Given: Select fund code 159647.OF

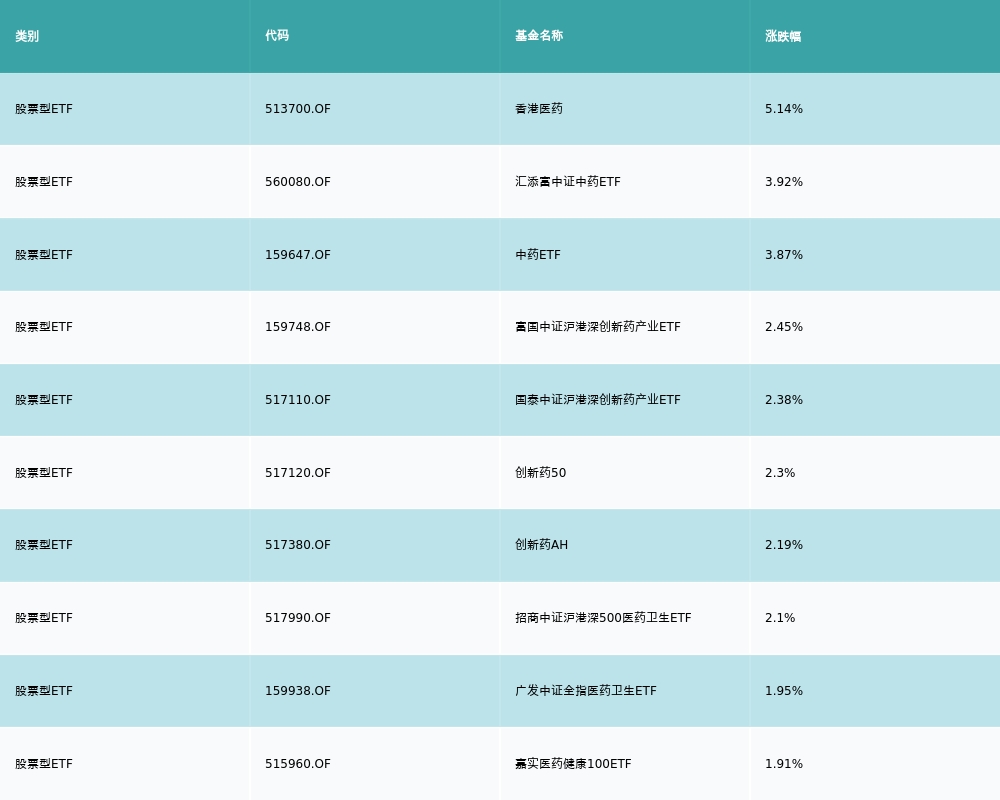Looking at the screenshot, I should click(298, 255).
